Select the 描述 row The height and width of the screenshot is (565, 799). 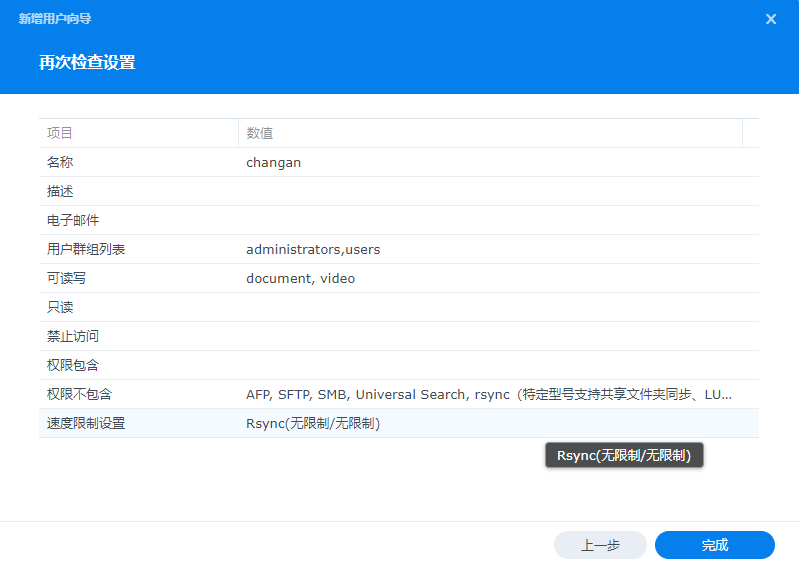pyautogui.click(x=60, y=191)
